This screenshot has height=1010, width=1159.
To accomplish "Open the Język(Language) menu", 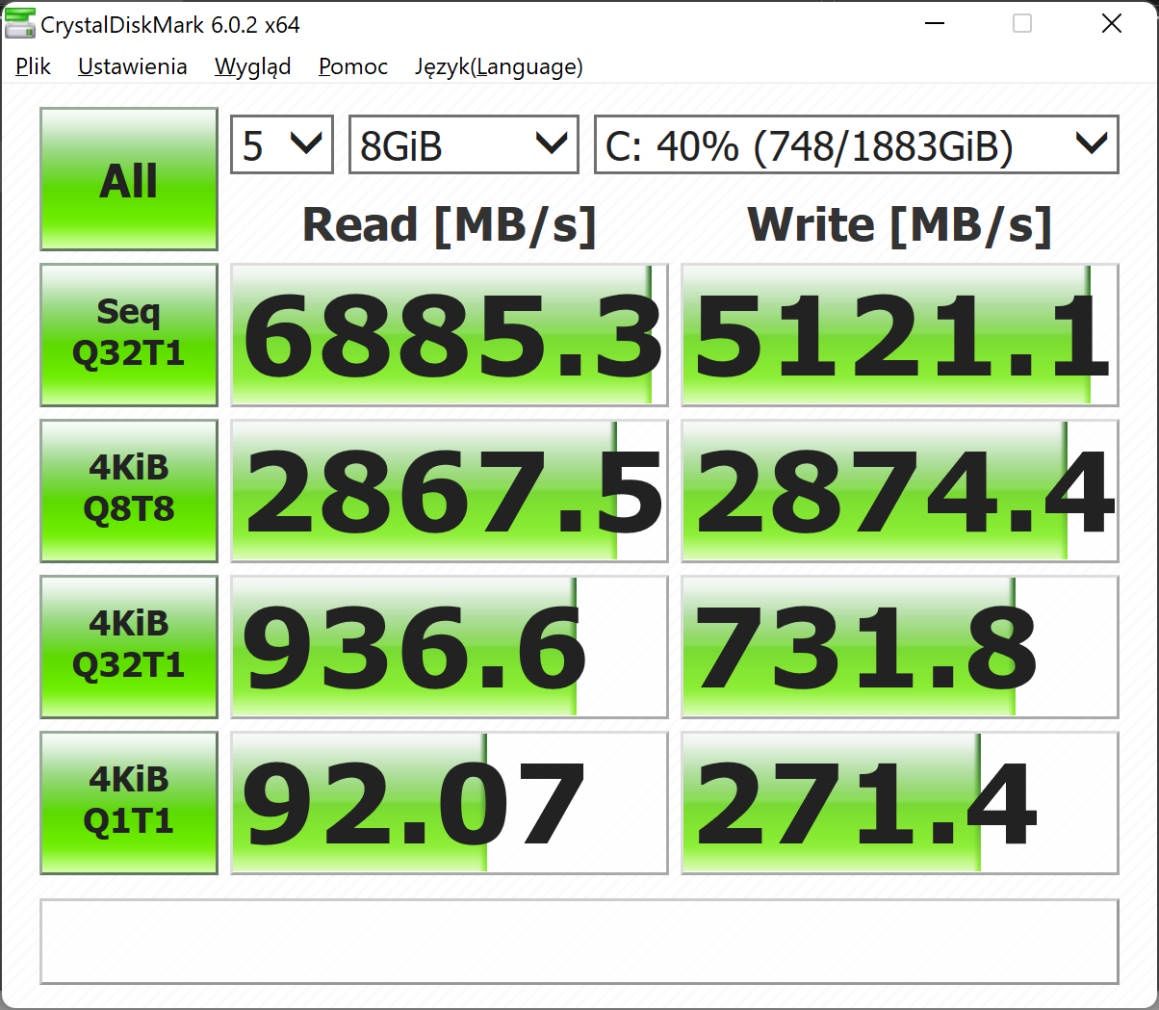I will (x=499, y=67).
